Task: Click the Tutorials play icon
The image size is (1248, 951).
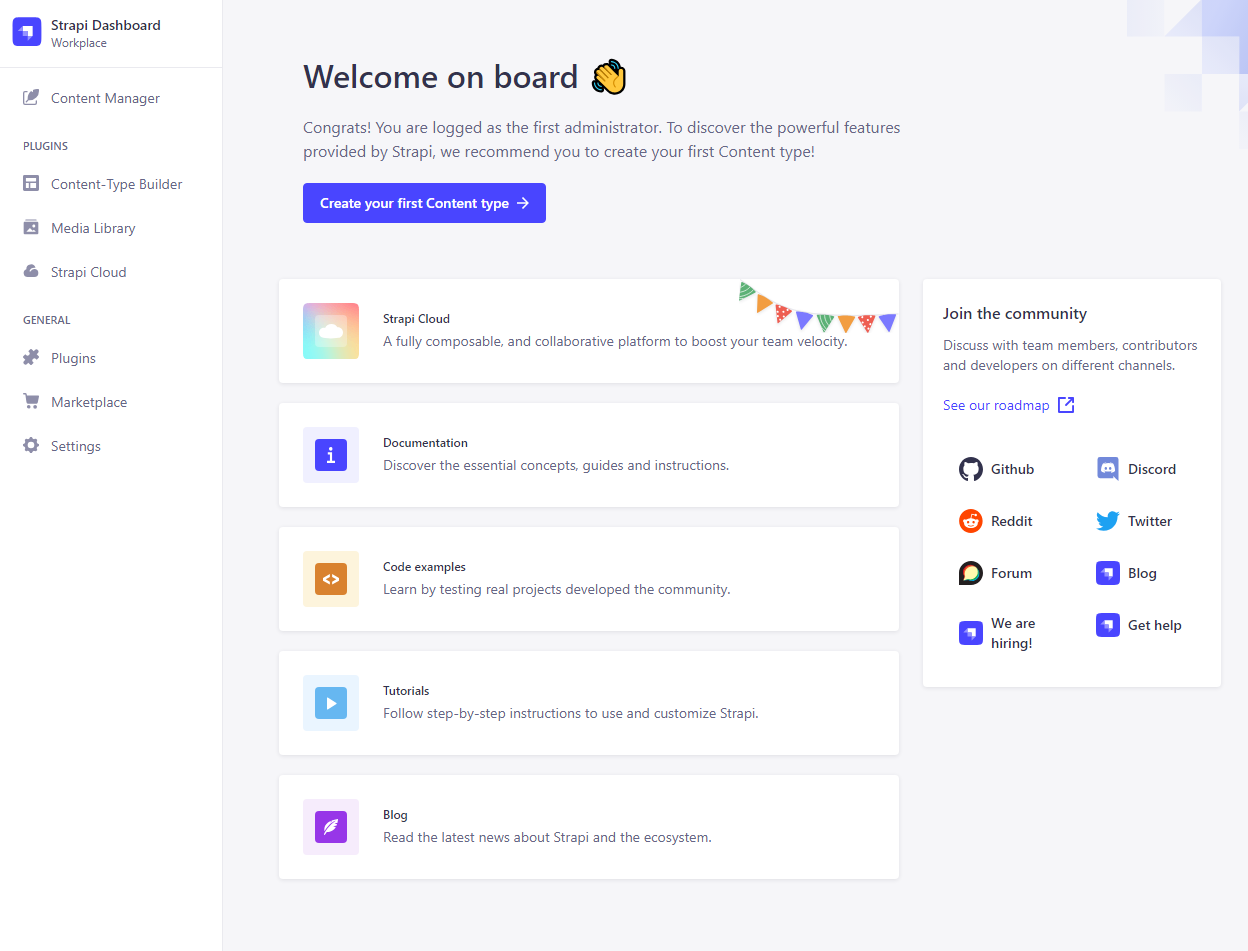Action: click(331, 703)
